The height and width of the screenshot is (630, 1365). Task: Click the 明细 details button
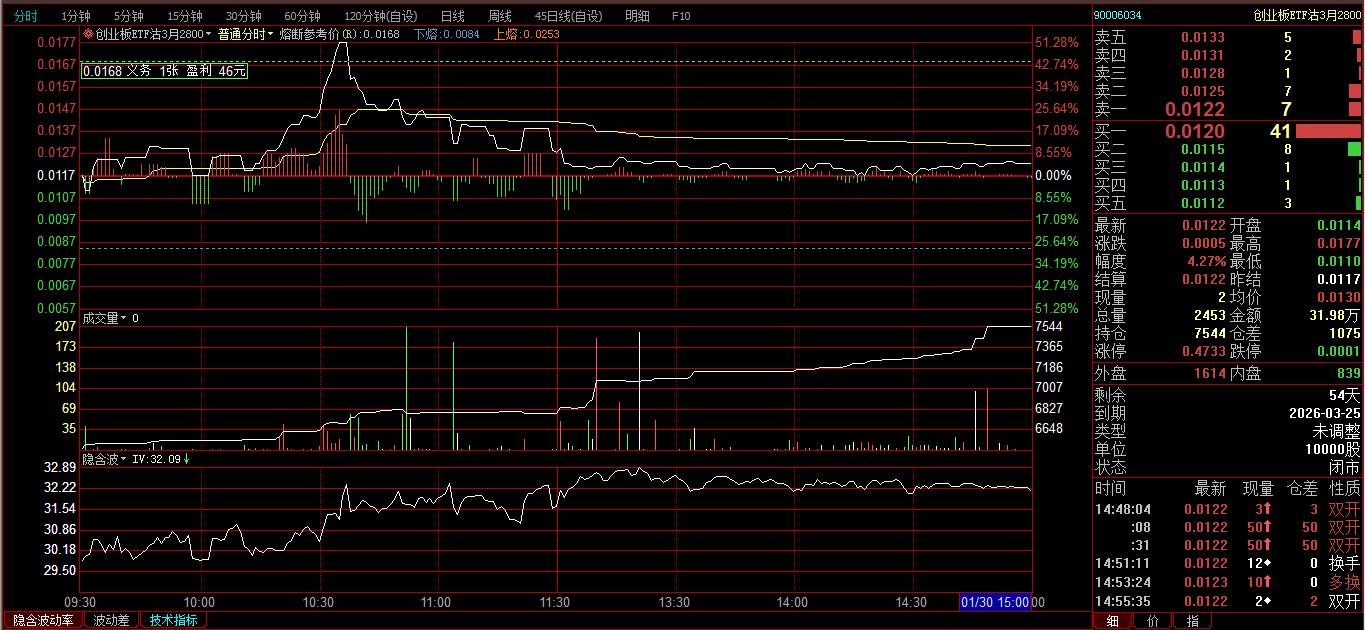coord(637,16)
